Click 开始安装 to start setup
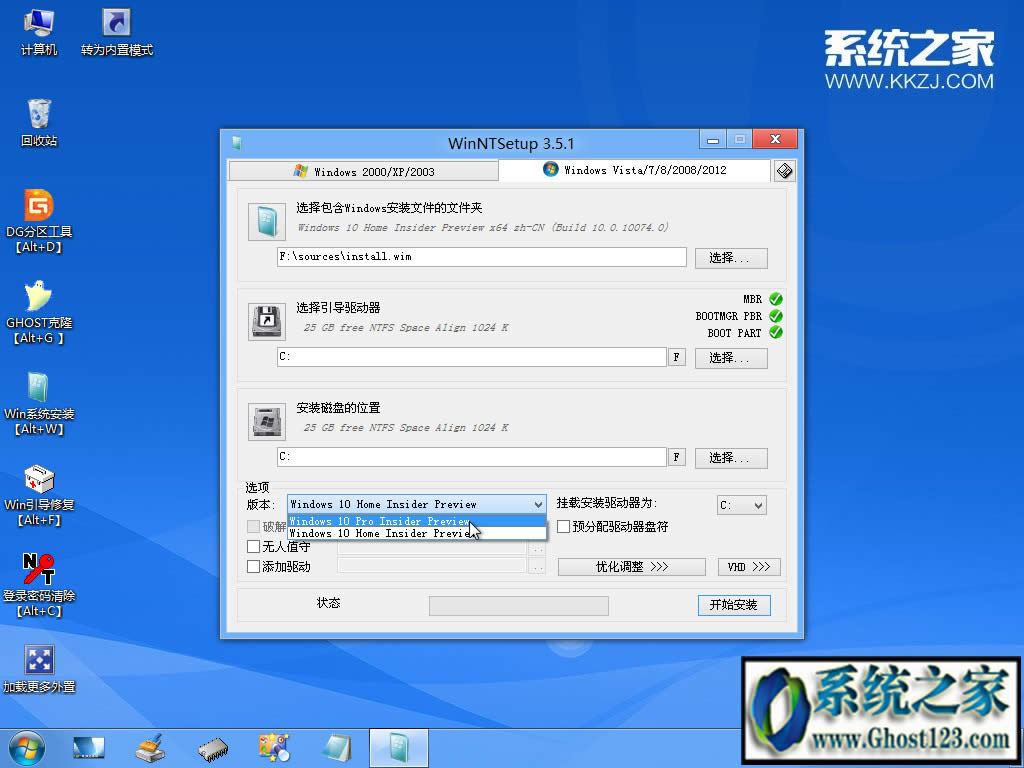This screenshot has height=768, width=1024. point(734,605)
